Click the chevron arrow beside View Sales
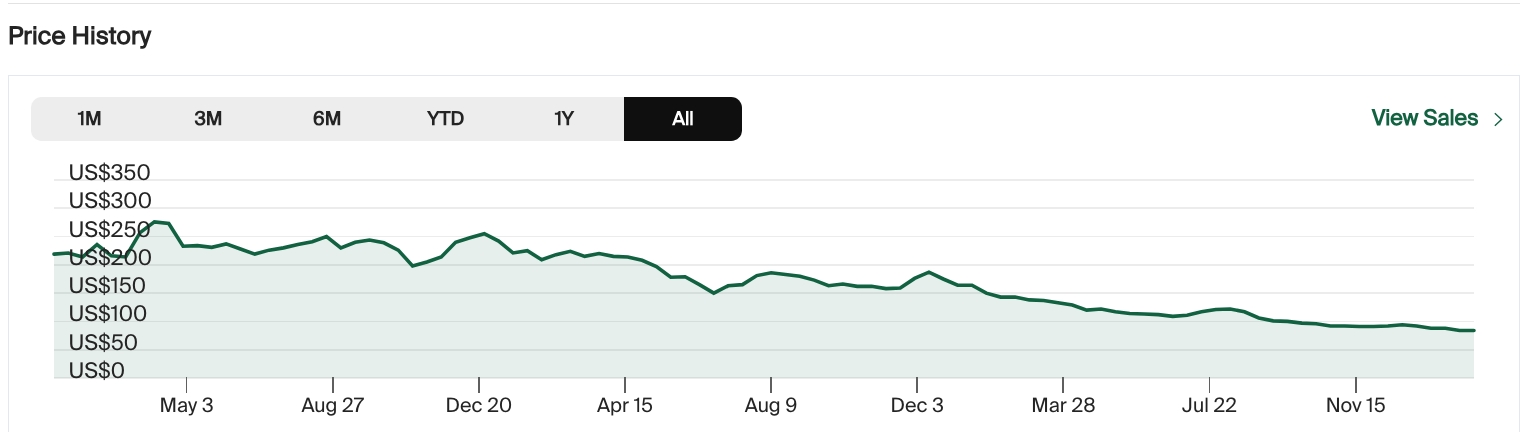The width and height of the screenshot is (1526, 432). pyautogui.click(x=1498, y=119)
